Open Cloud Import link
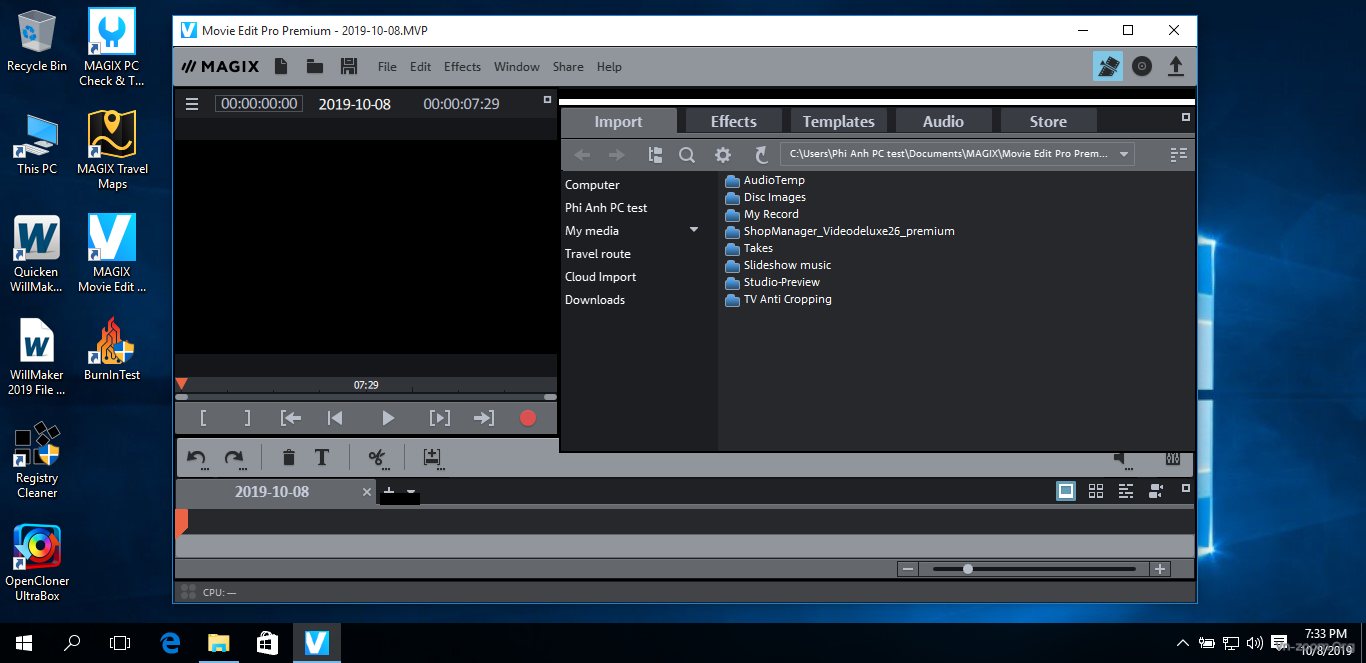Image resolution: width=1366 pixels, height=663 pixels. pos(600,277)
